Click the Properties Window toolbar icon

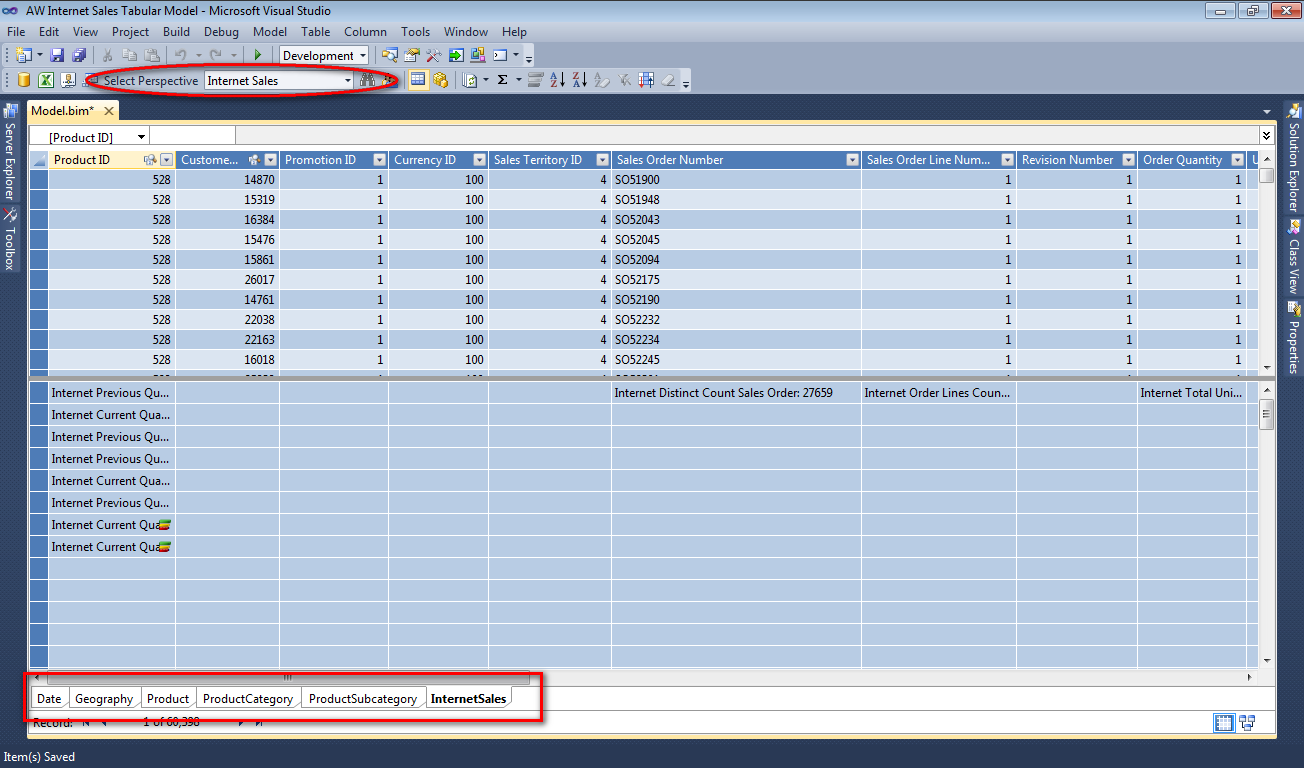411,55
